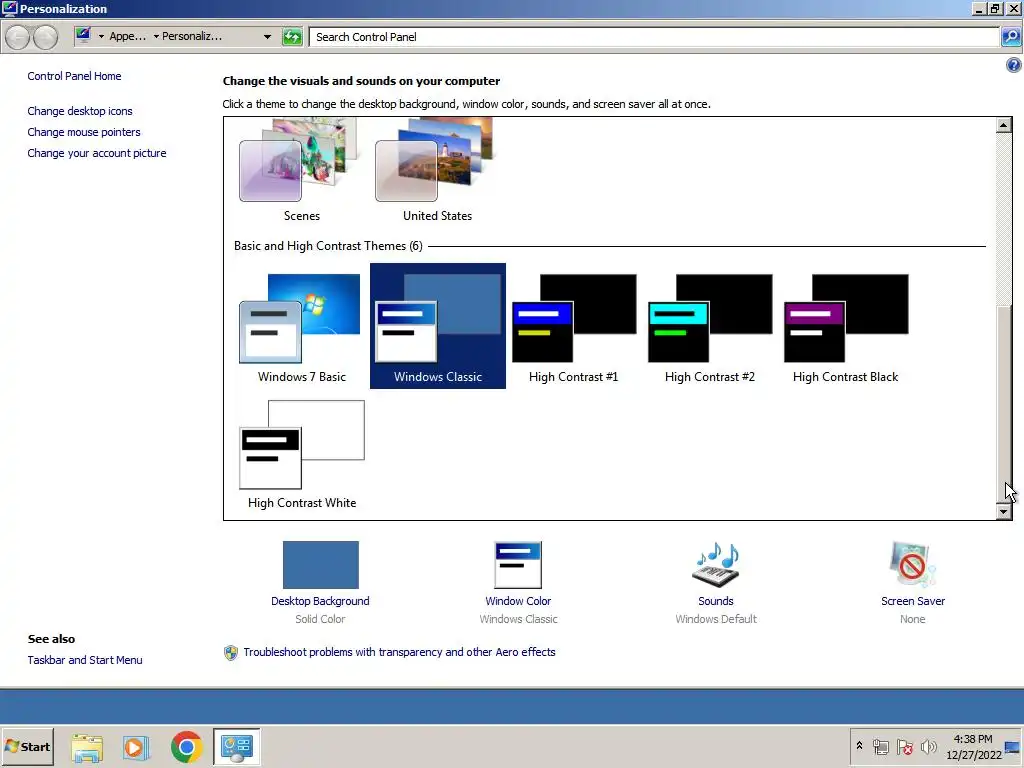This screenshot has height=768, width=1024.
Task: Open the address bar history dropdown
Action: tap(267, 37)
